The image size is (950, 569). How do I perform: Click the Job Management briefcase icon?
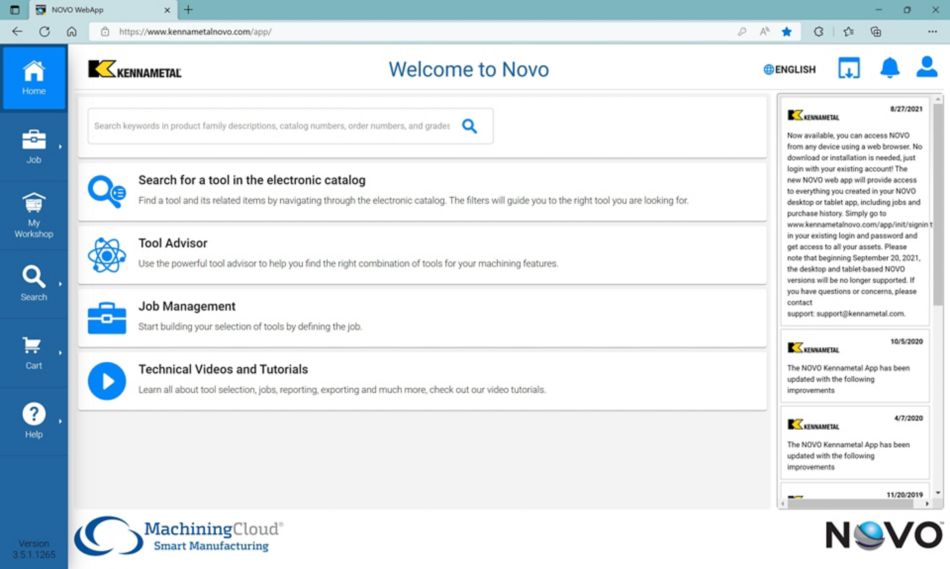click(x=107, y=318)
